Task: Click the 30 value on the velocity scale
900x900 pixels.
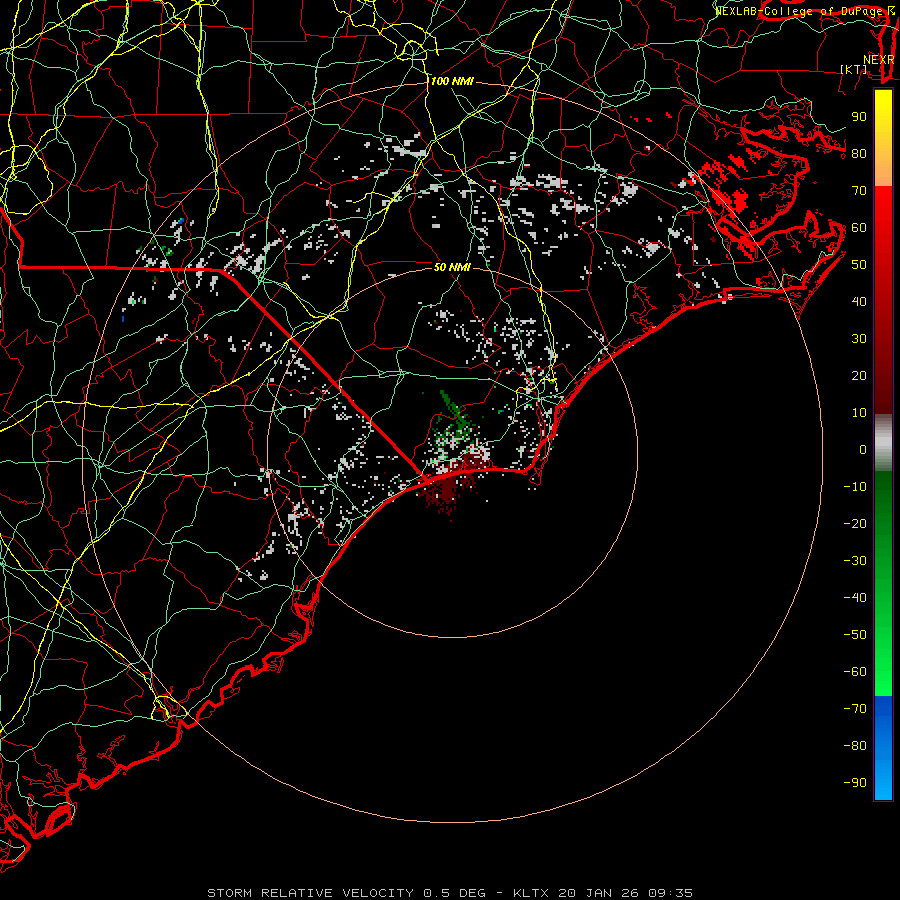Action: 859,339
